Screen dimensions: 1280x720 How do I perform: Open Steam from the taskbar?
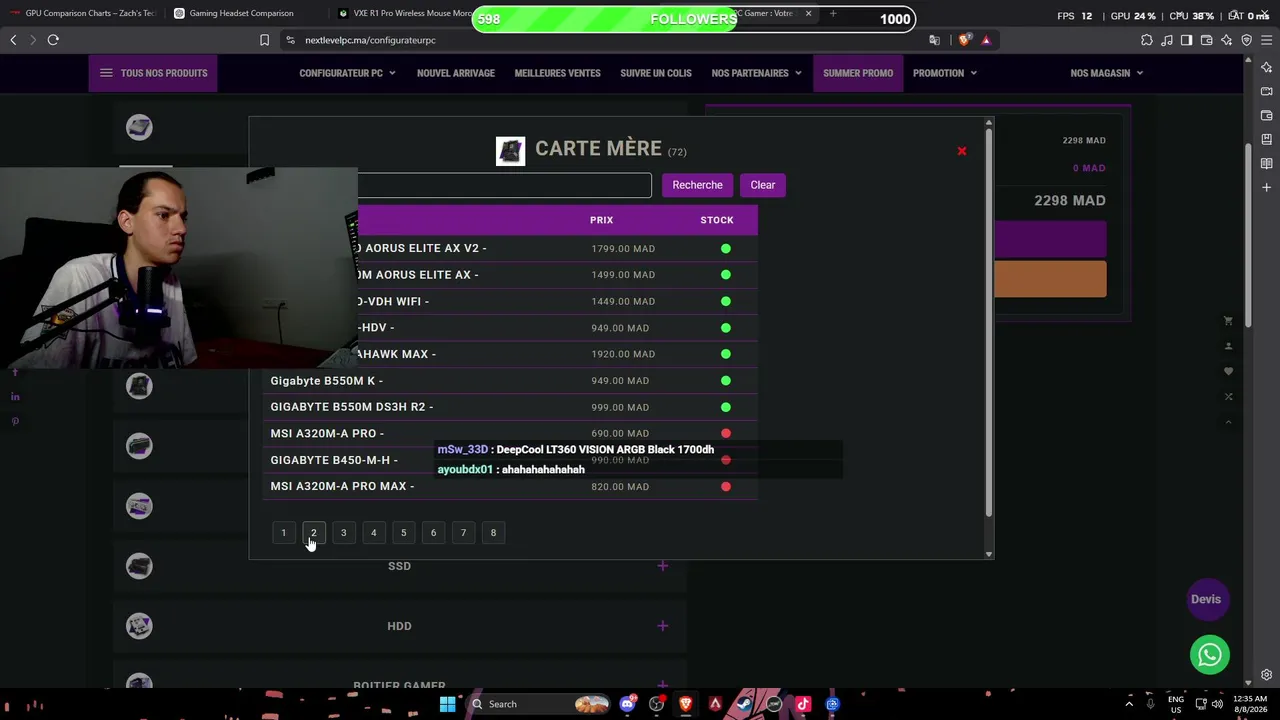[x=744, y=704]
